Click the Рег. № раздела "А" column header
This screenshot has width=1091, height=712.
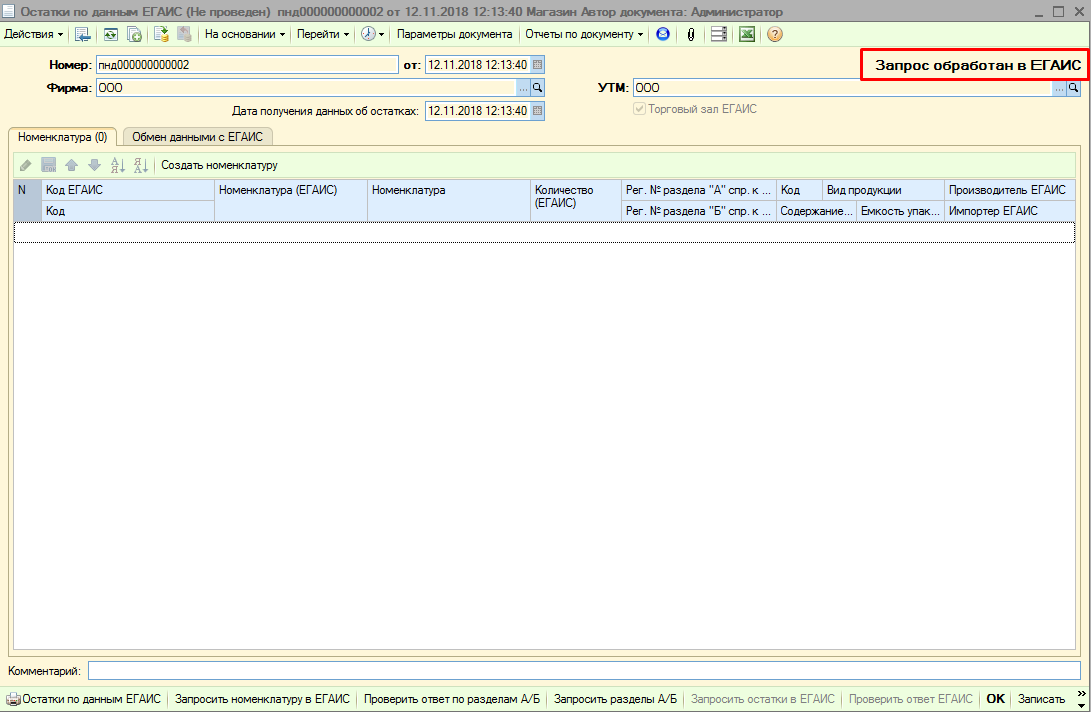pyautogui.click(x=699, y=190)
